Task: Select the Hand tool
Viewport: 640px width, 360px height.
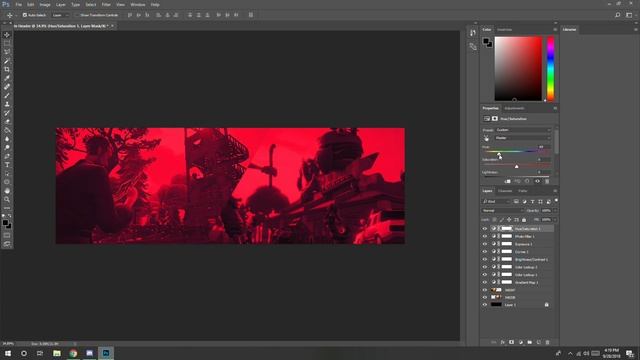Action: point(7,191)
